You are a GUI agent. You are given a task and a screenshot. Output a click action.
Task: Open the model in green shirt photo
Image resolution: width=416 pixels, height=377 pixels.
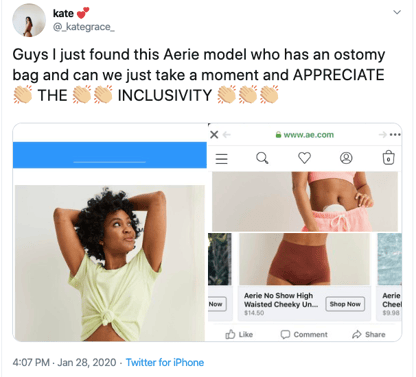pos(110,263)
